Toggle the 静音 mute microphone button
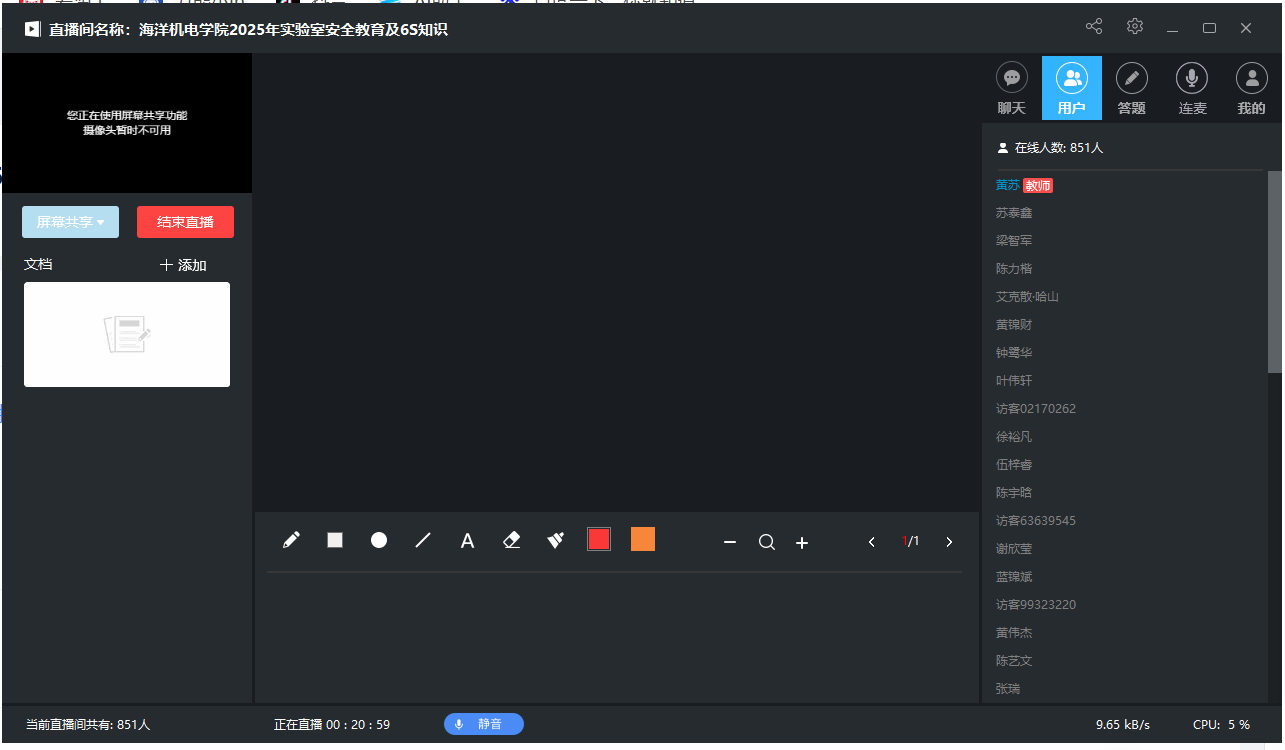The width and height of the screenshot is (1285, 750). tap(484, 724)
